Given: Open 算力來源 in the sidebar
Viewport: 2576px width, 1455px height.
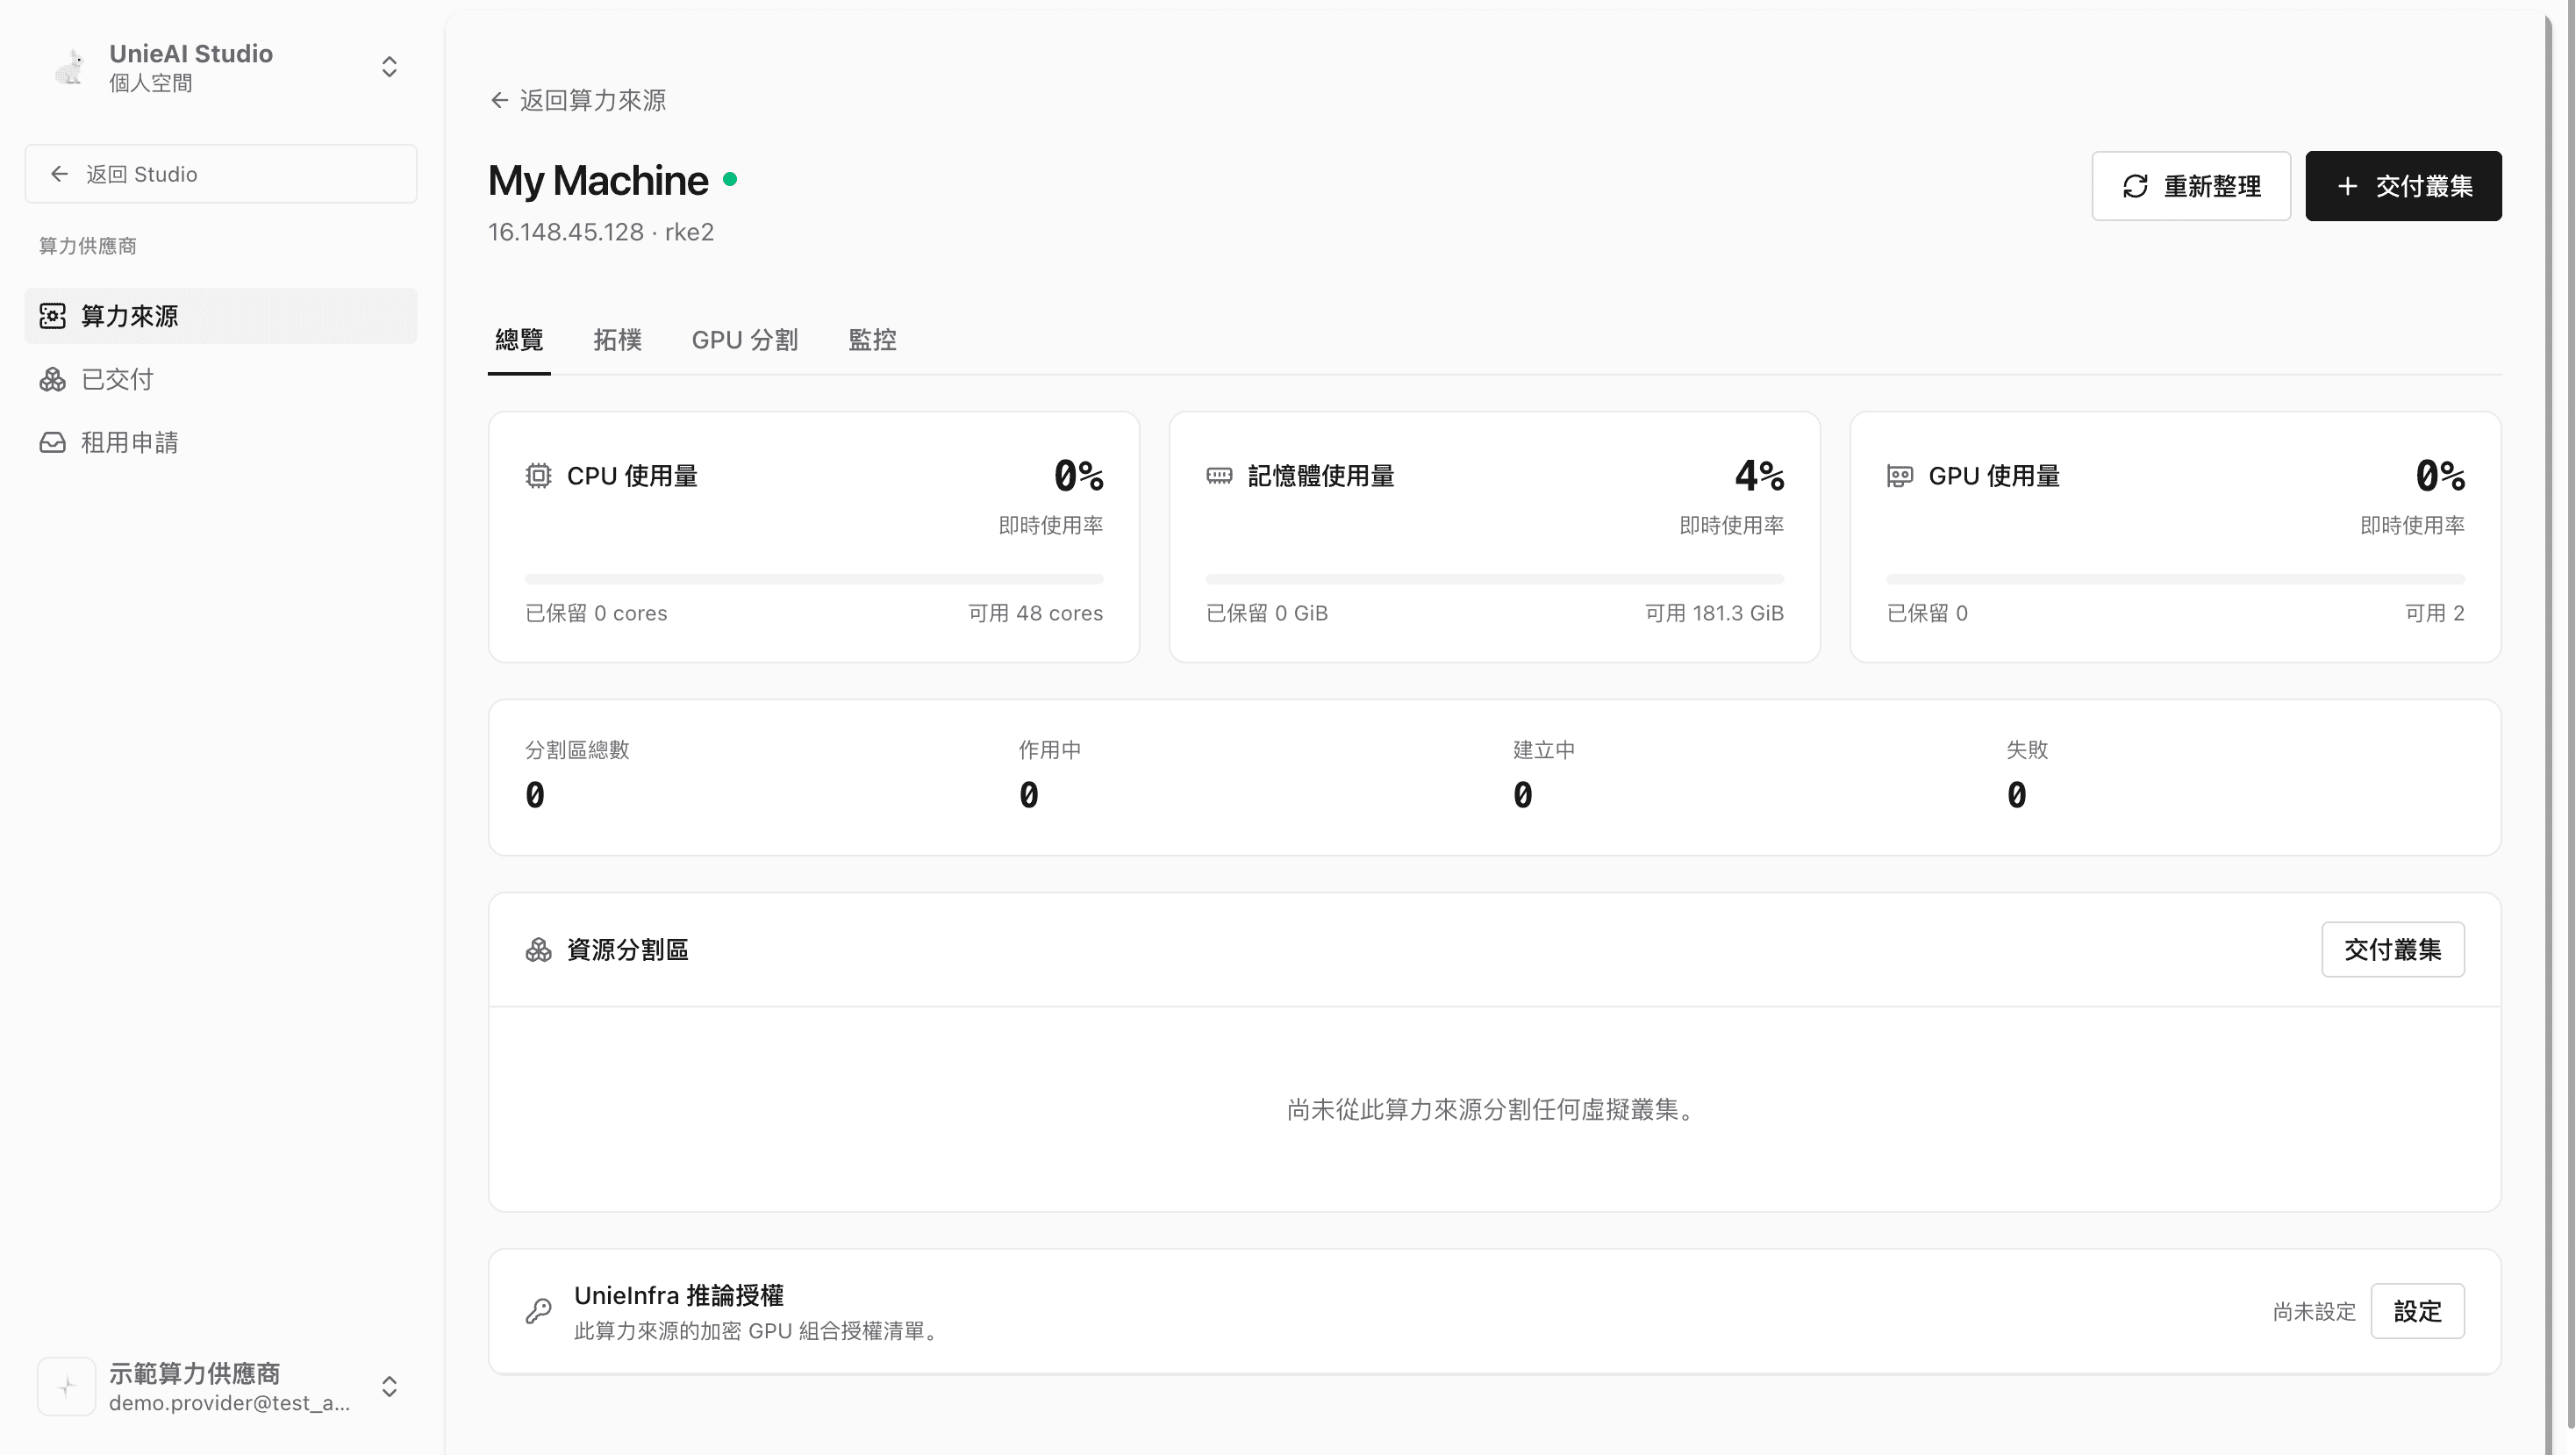Looking at the screenshot, I should [221, 316].
